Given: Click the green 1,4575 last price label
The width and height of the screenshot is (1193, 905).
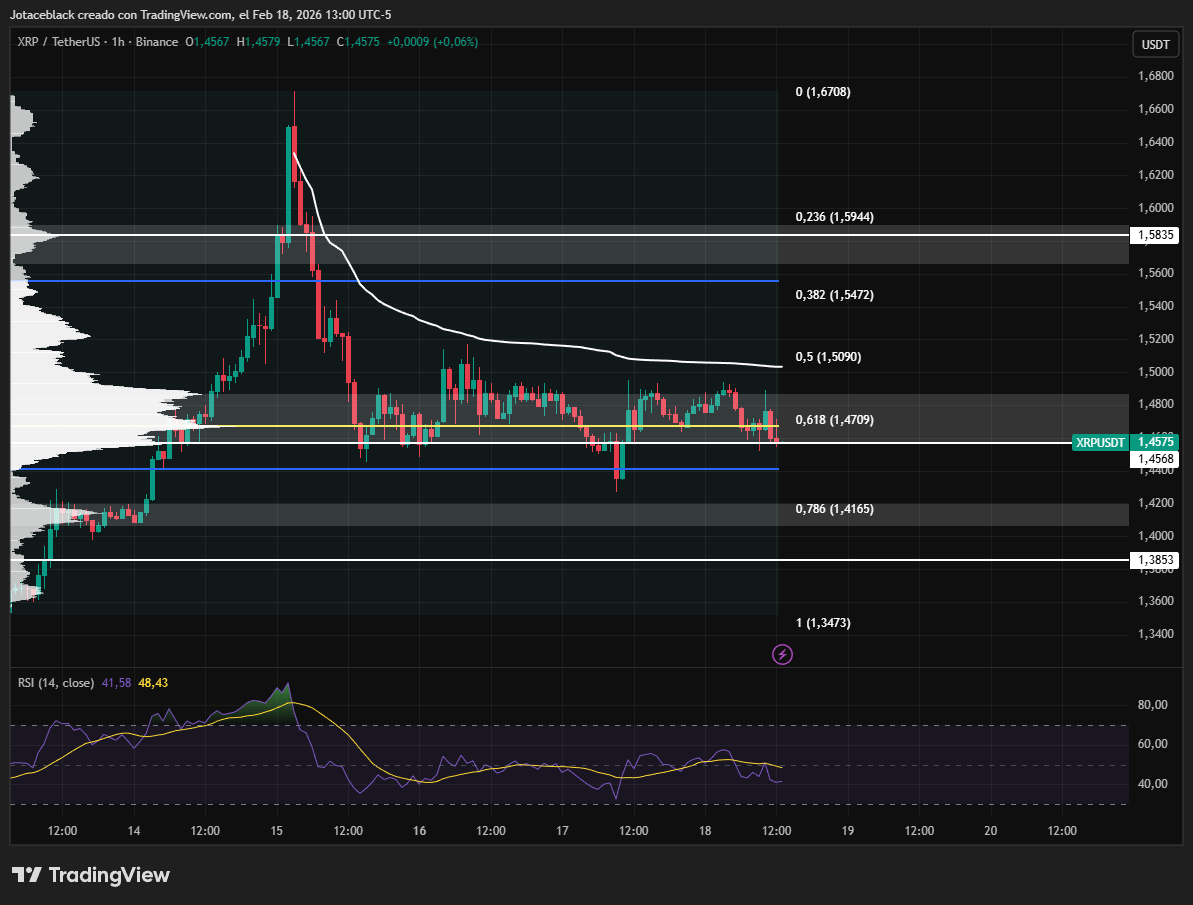Looking at the screenshot, I should click(x=1155, y=442).
